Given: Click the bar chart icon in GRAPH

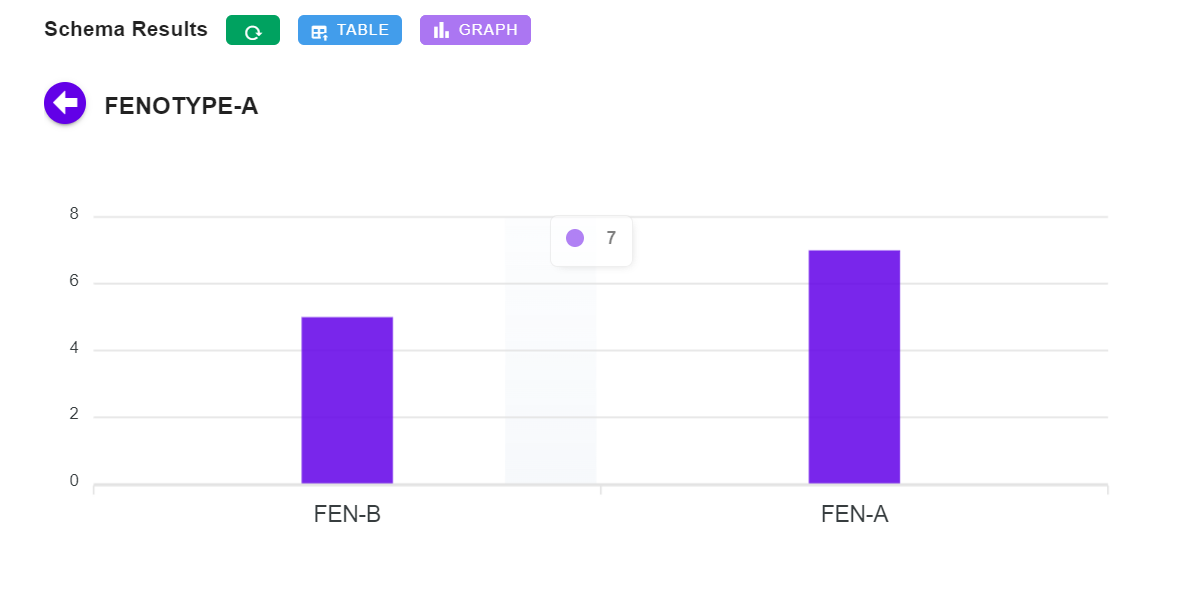Looking at the screenshot, I should pos(441,30).
